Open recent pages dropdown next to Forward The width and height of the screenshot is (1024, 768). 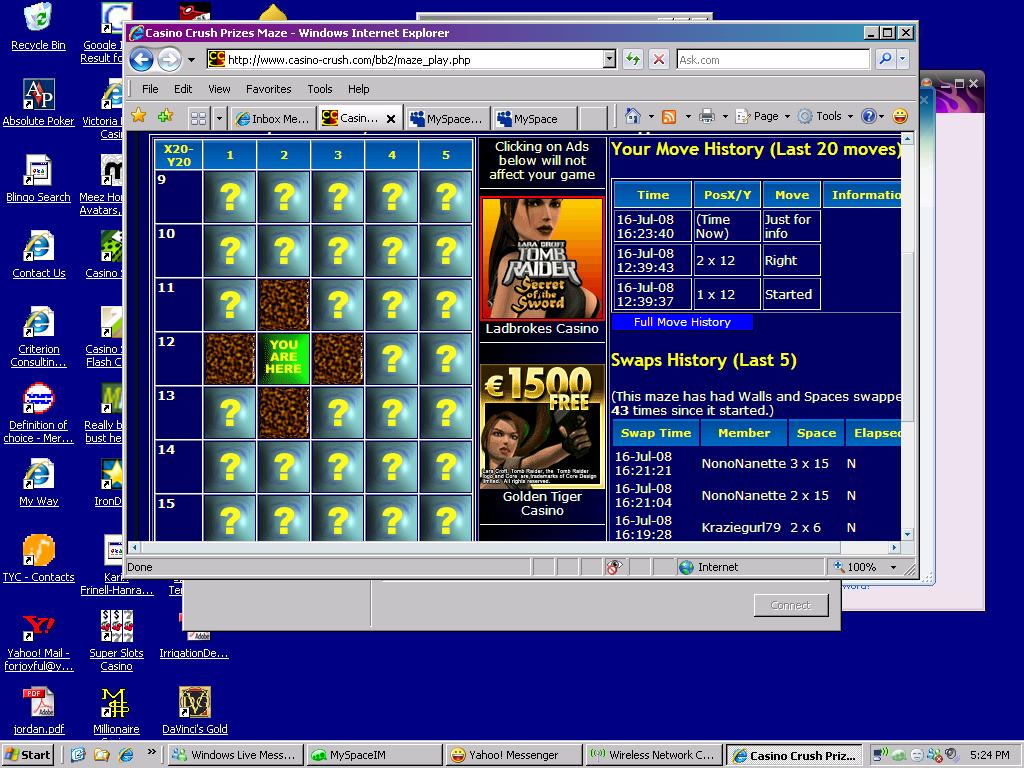191,60
